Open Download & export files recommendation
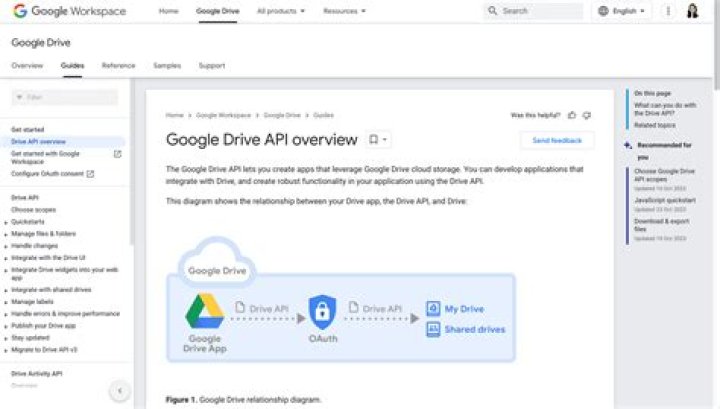 (x=662, y=225)
